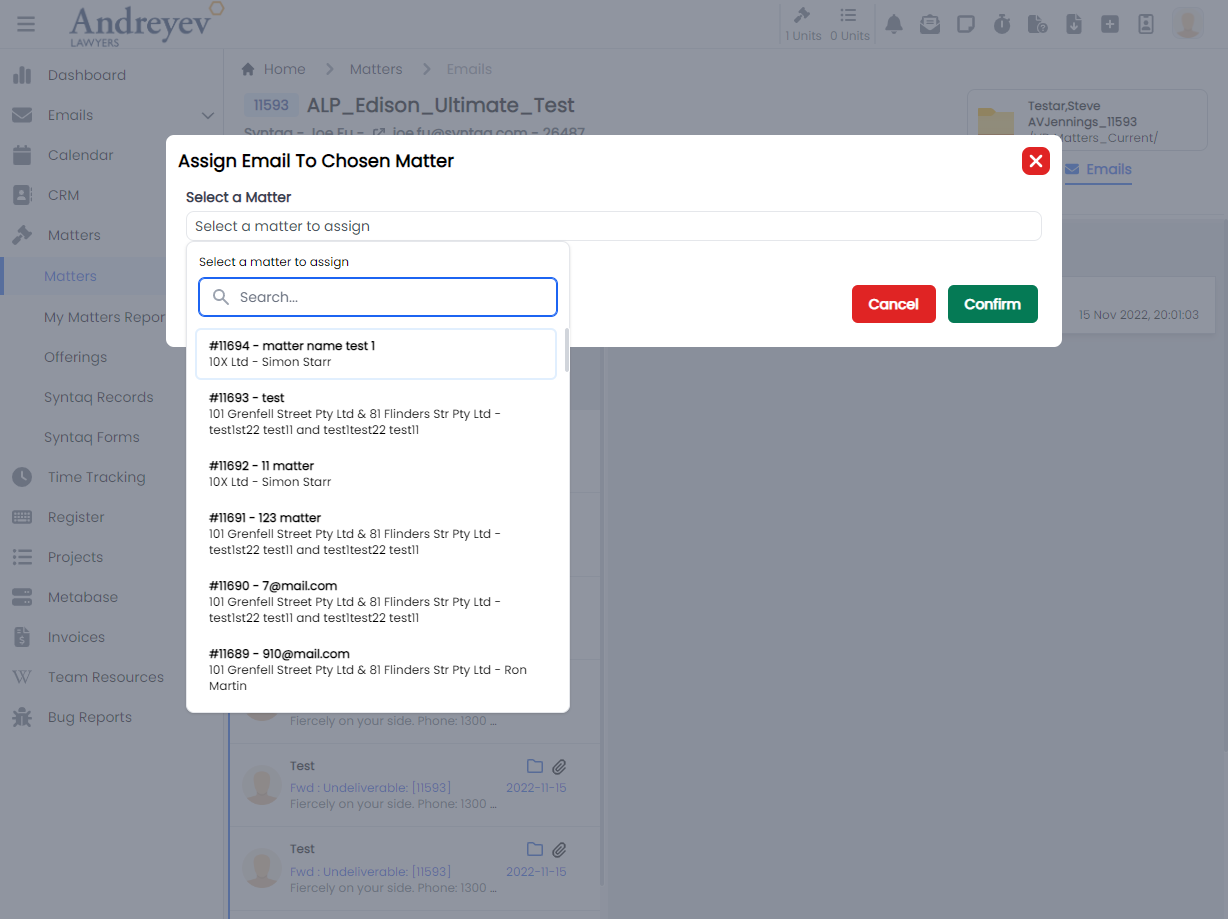Close the Assign Email dialog with red X
The height and width of the screenshot is (919, 1228).
pyautogui.click(x=1035, y=161)
